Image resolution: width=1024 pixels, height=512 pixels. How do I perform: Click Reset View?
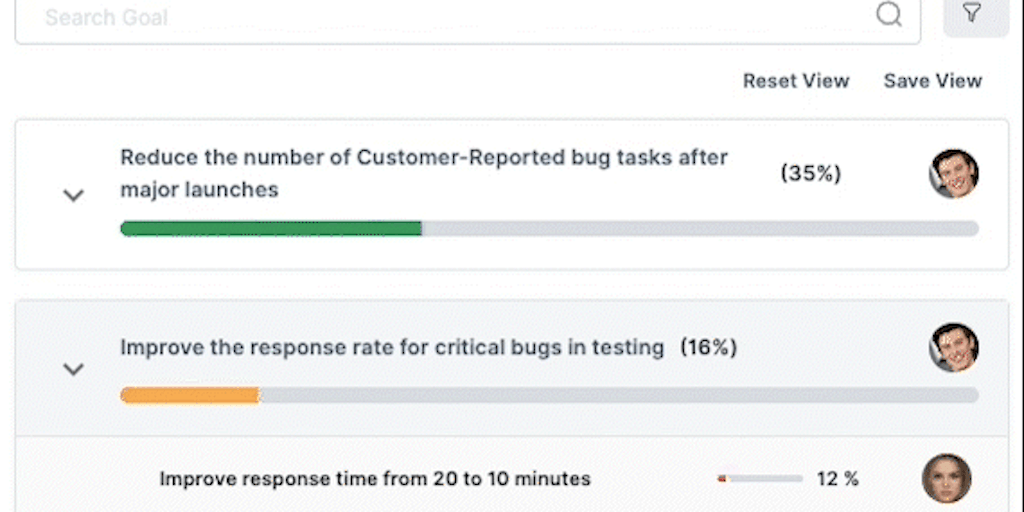(796, 81)
